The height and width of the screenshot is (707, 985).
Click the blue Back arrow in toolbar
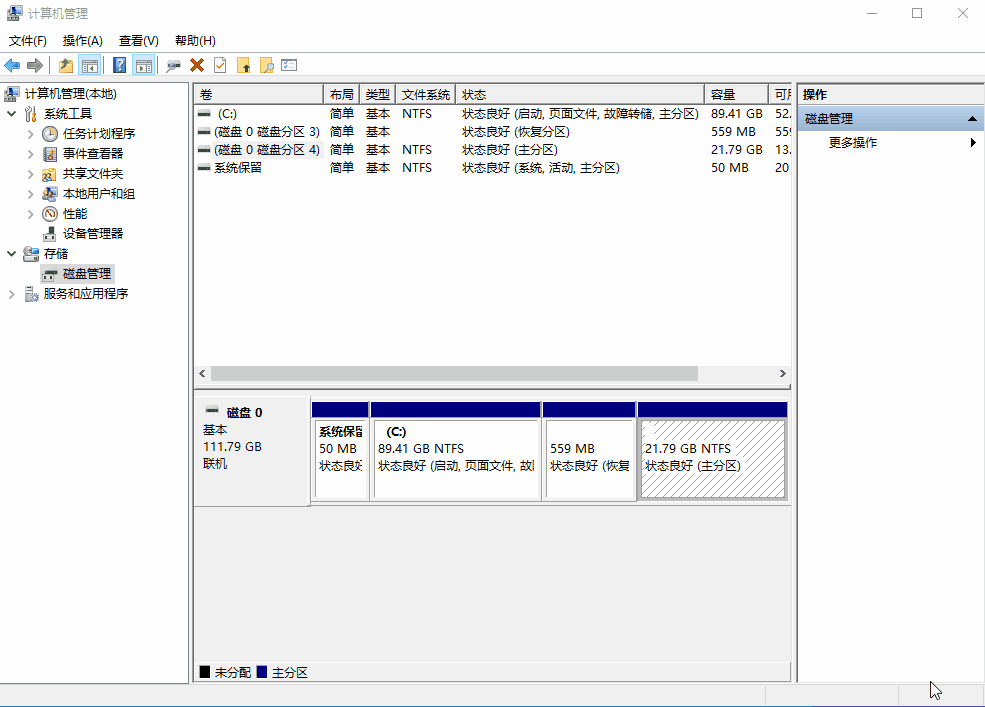pyautogui.click(x=12, y=65)
